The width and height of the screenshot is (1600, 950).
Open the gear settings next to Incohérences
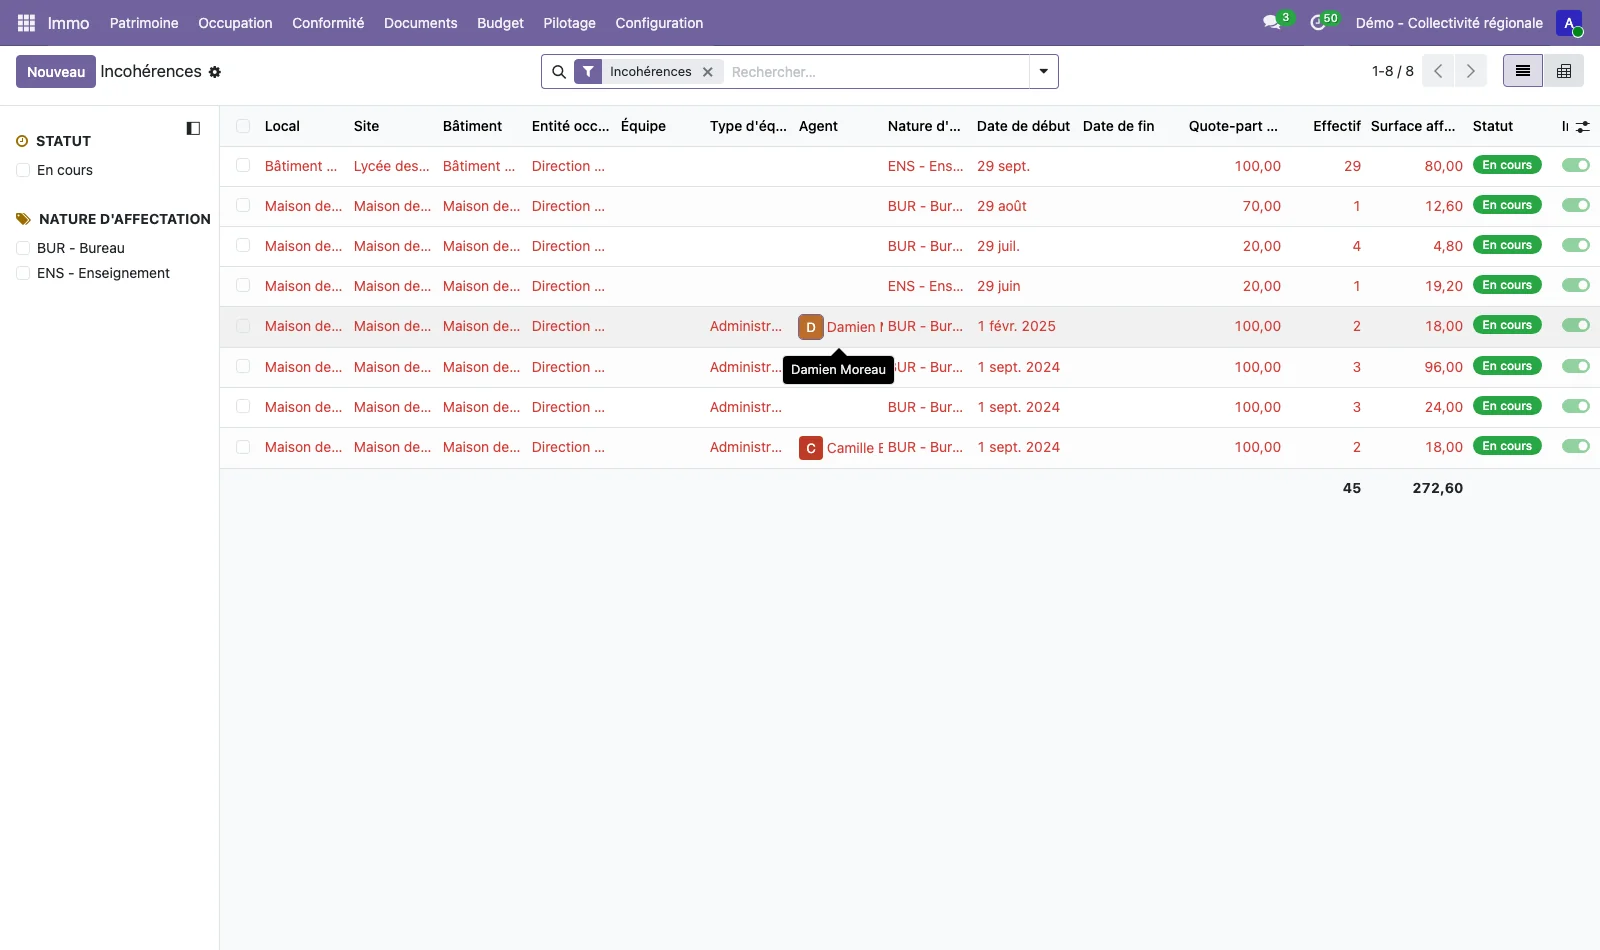coord(214,72)
